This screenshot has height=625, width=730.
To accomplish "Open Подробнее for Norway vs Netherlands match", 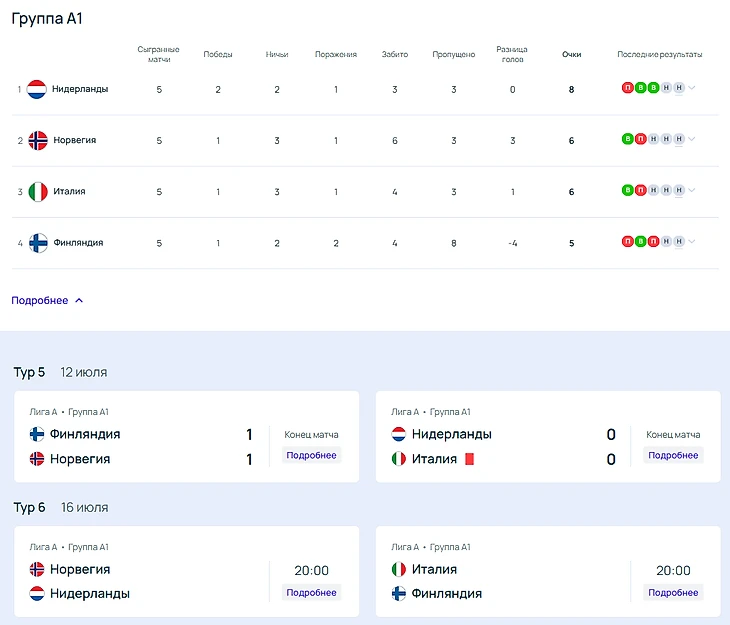I will 311,592.
